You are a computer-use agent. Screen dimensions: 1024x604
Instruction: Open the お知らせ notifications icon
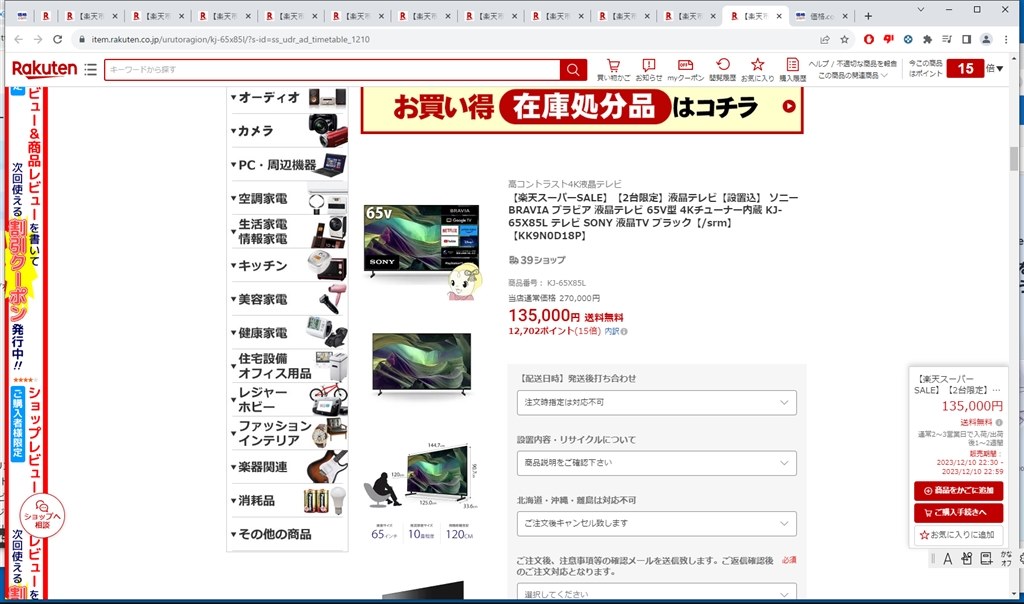point(648,69)
